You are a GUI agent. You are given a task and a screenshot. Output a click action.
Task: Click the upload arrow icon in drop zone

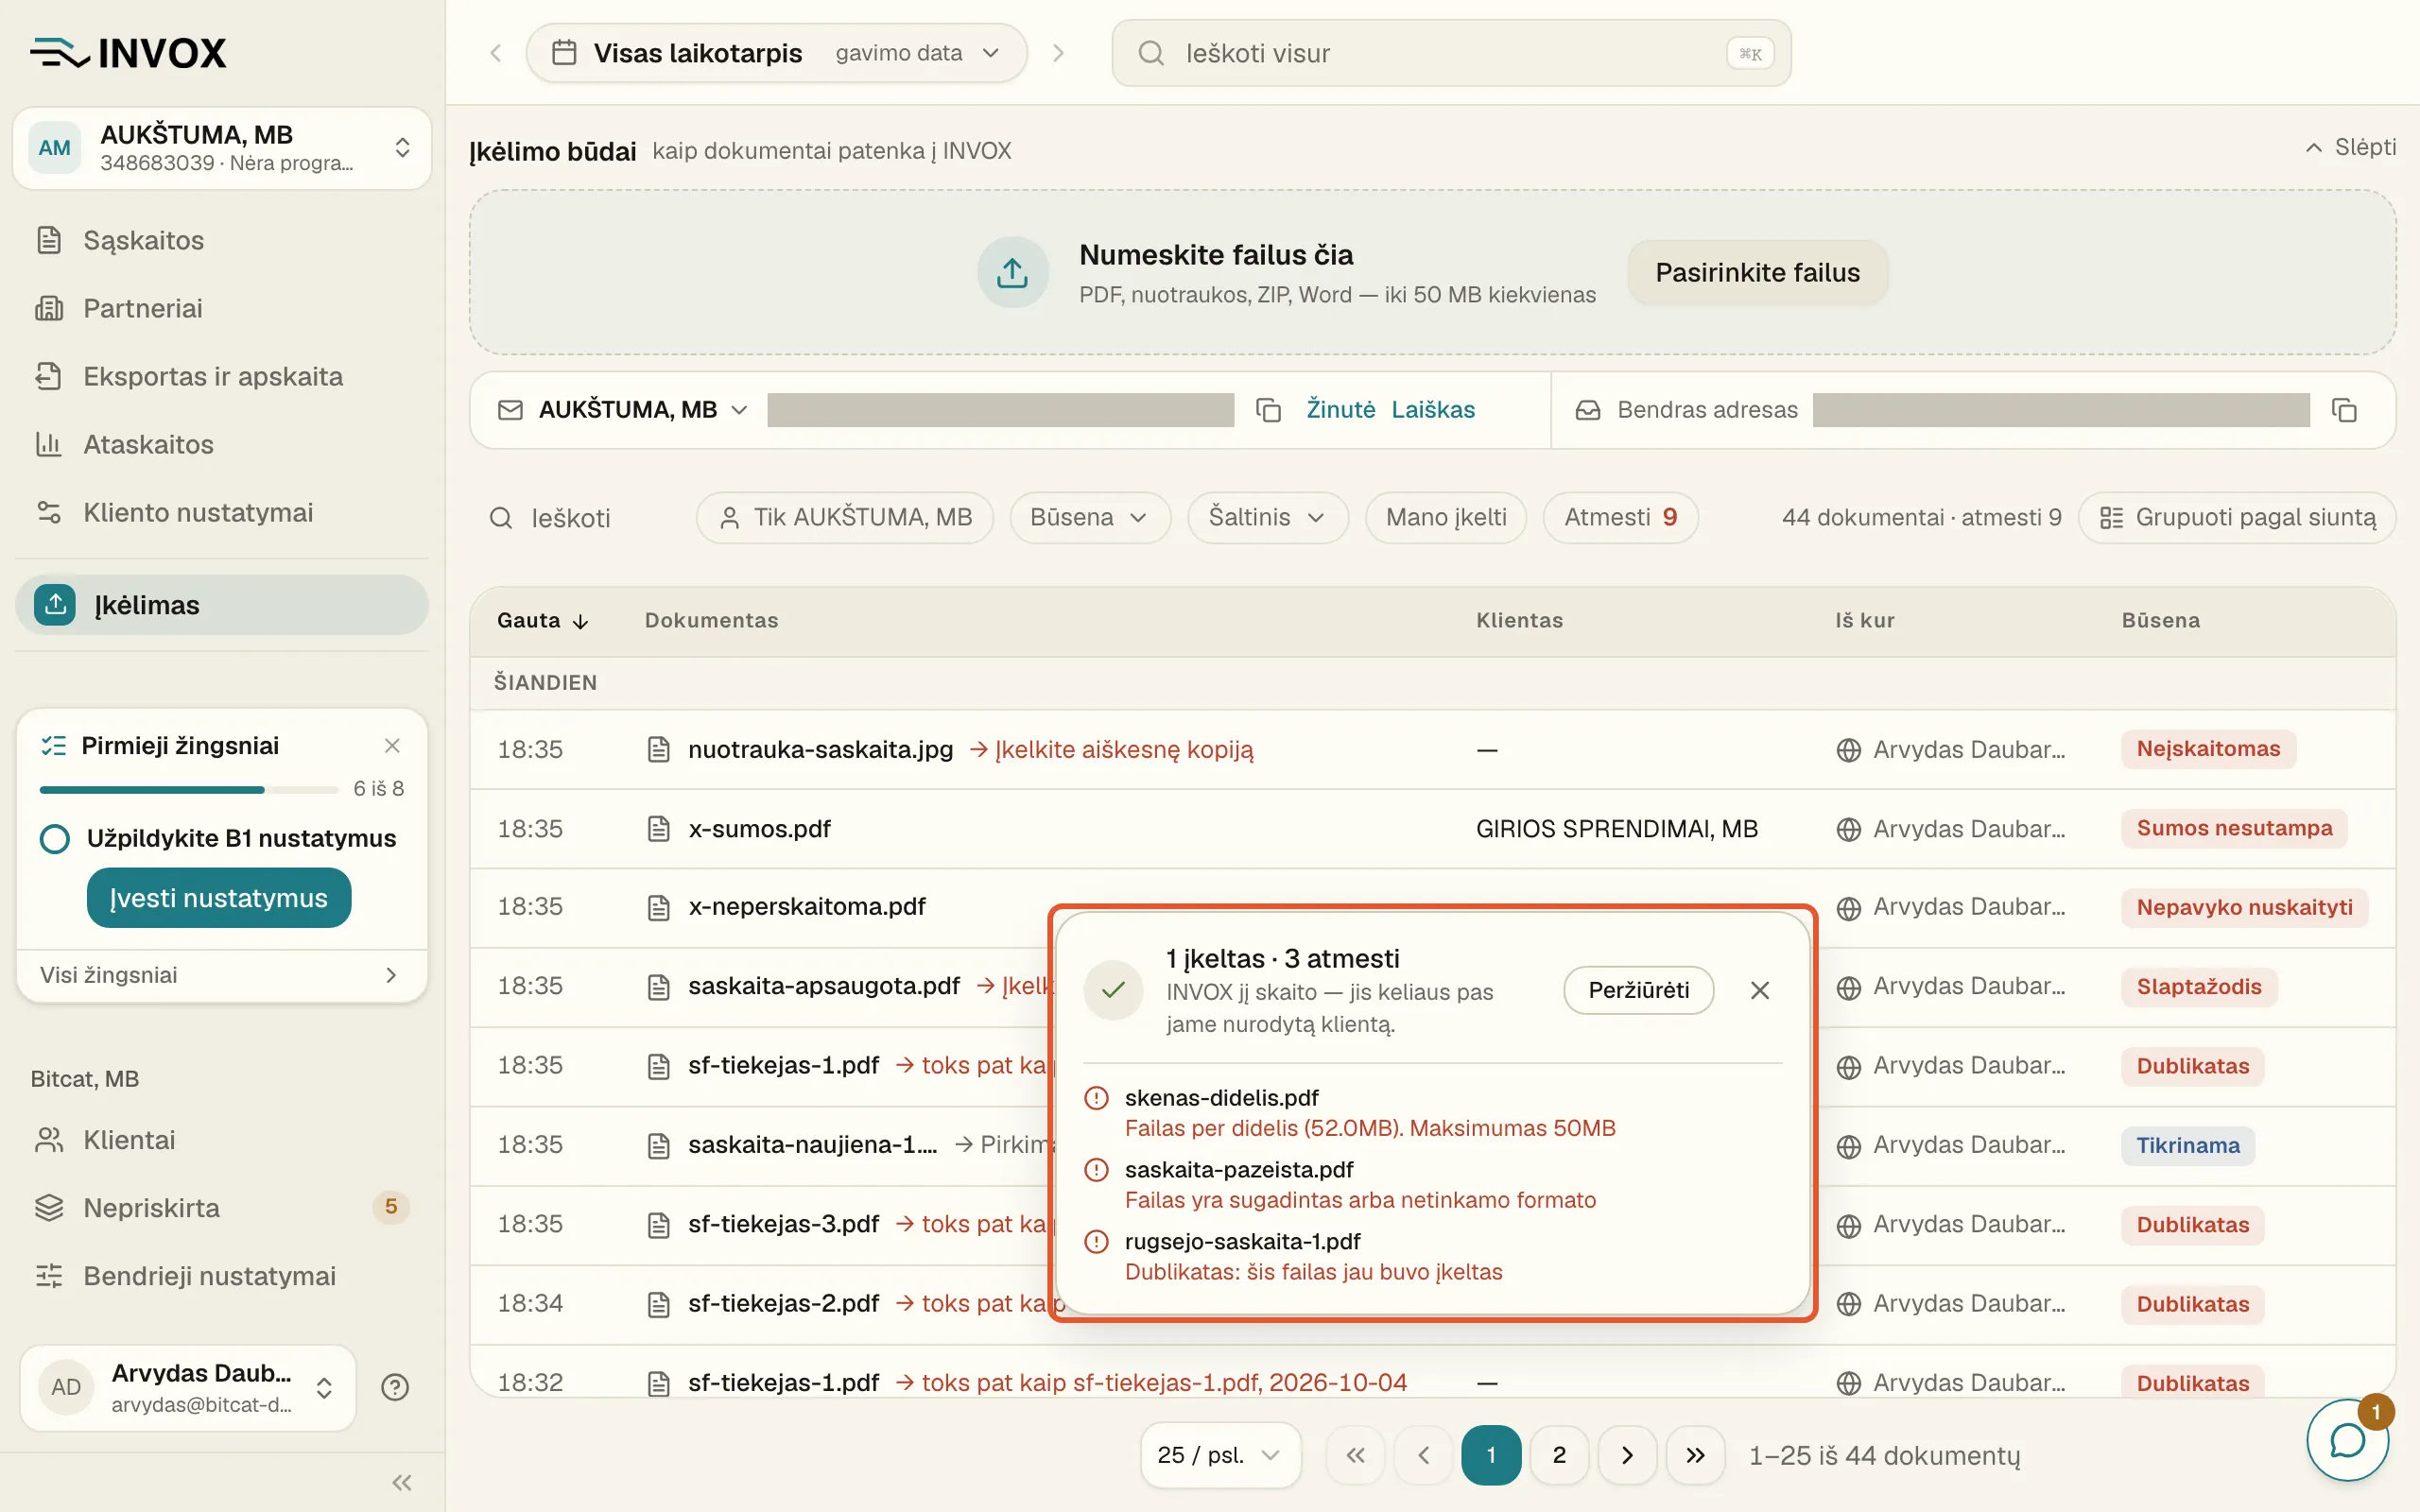point(1012,272)
